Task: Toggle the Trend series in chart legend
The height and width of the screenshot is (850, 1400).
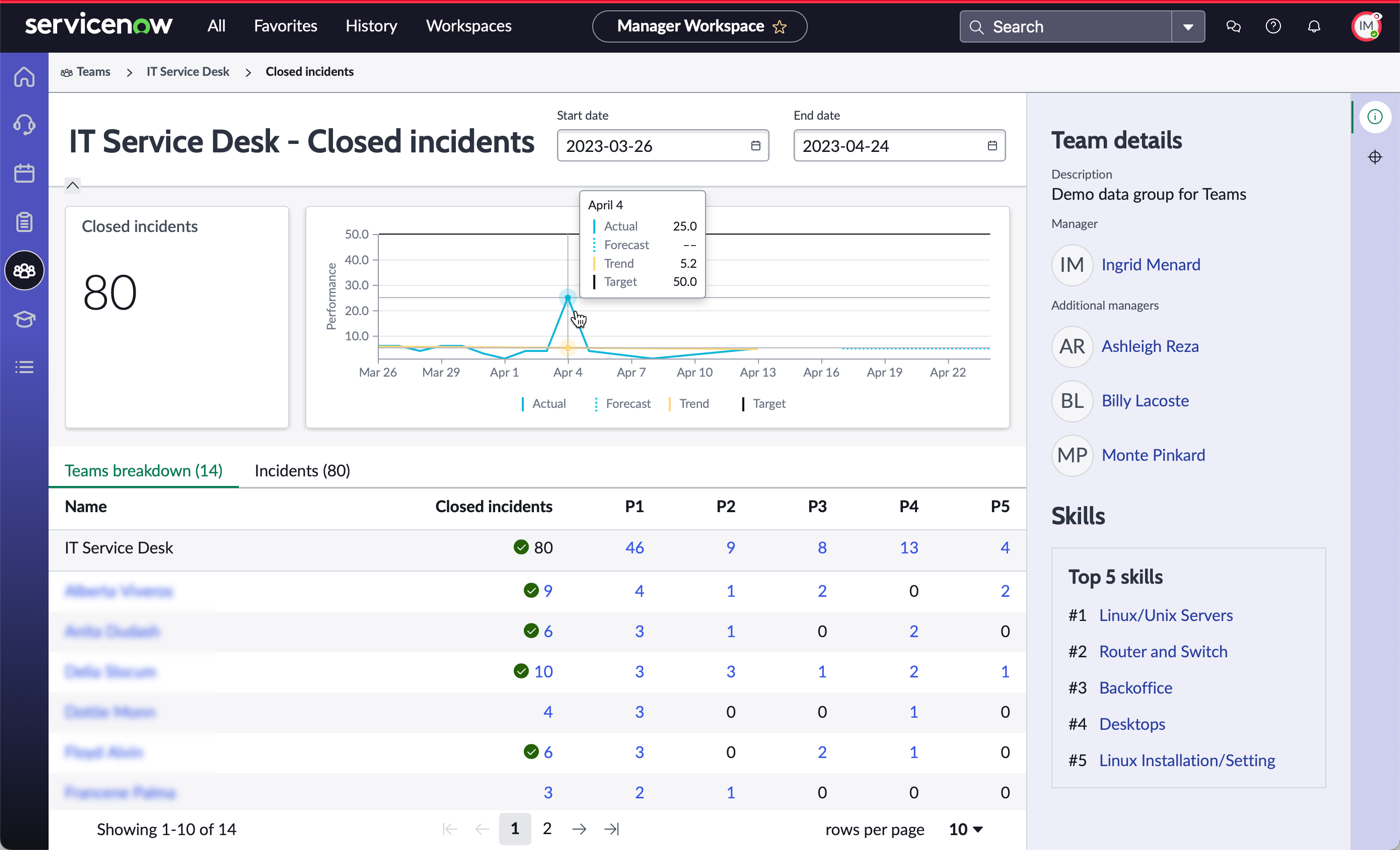Action: click(x=689, y=404)
